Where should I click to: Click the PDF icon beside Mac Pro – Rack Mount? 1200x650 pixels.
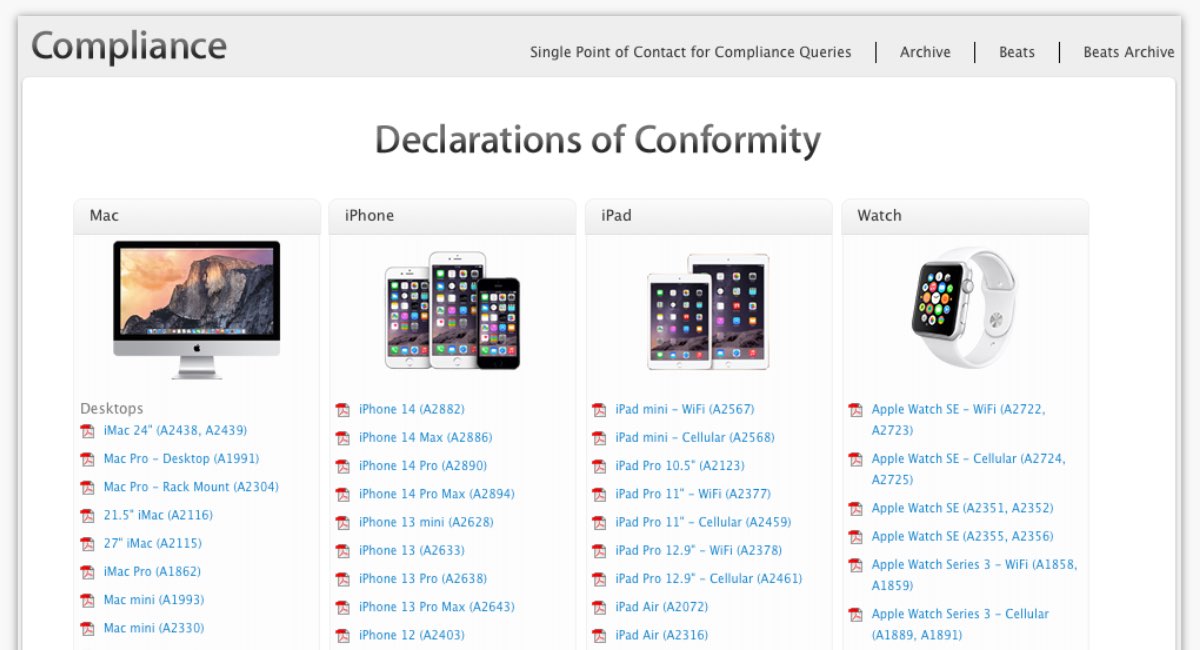point(87,488)
